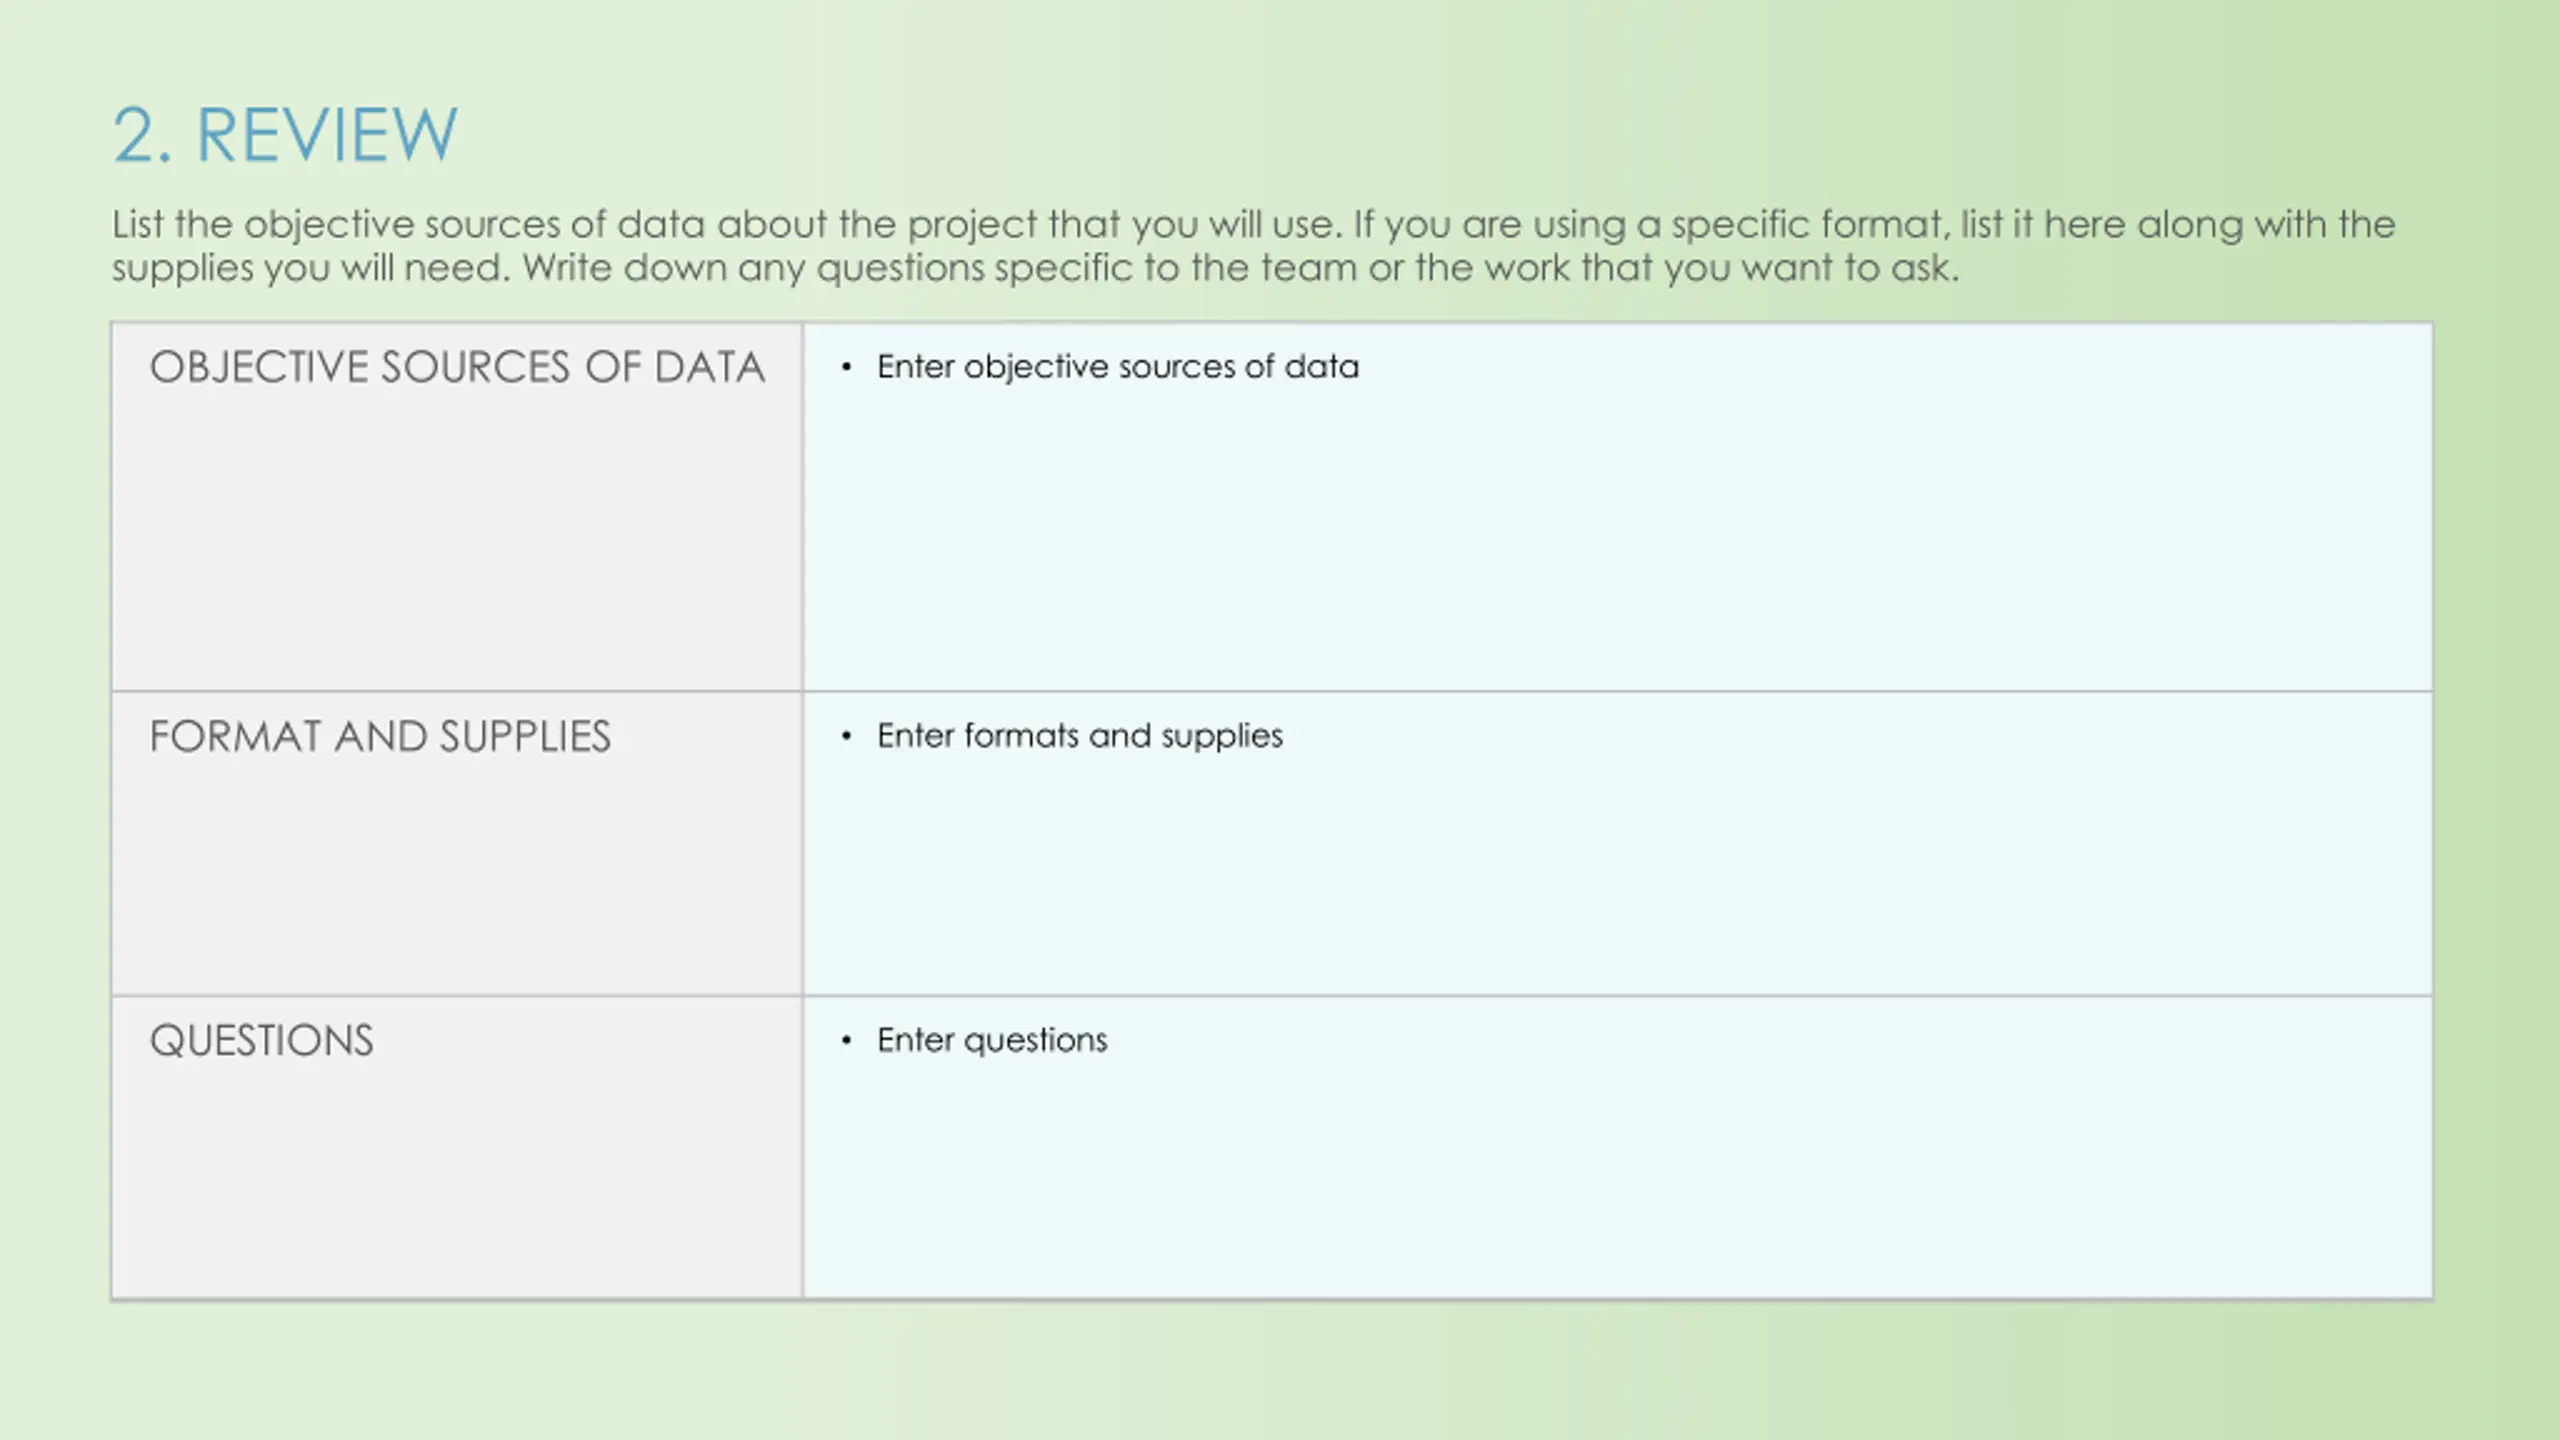Click the 'OBJECTIVE SOURCES OF DATA' header cell
2560x1440 pixels.
click(457, 507)
